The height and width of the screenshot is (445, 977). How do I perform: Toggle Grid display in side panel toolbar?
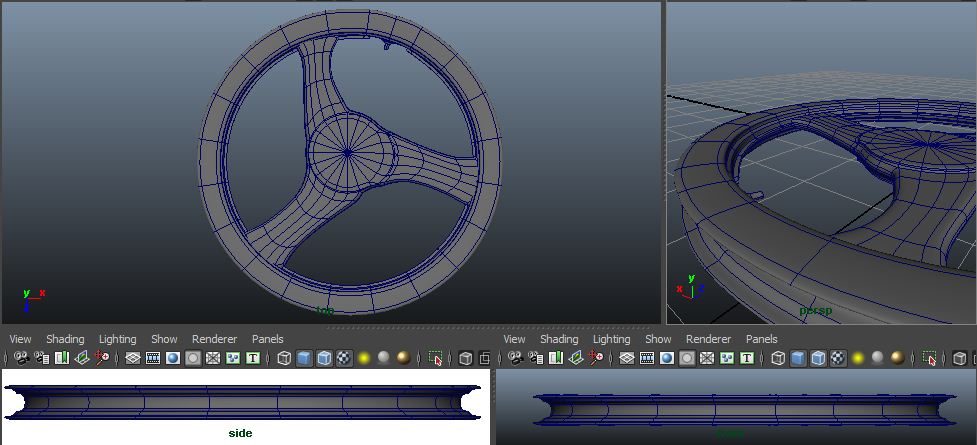click(133, 358)
